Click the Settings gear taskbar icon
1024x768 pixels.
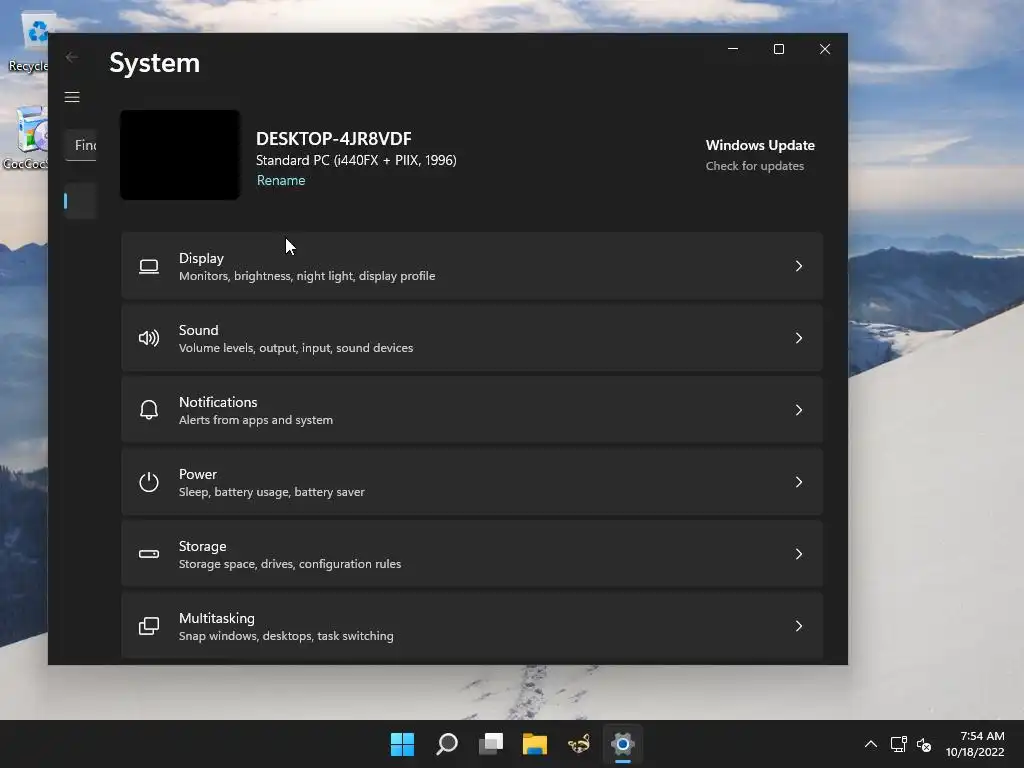[x=623, y=744]
